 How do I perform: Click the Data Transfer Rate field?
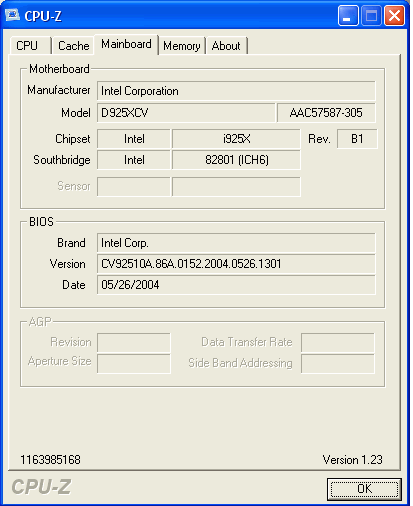[338, 342]
